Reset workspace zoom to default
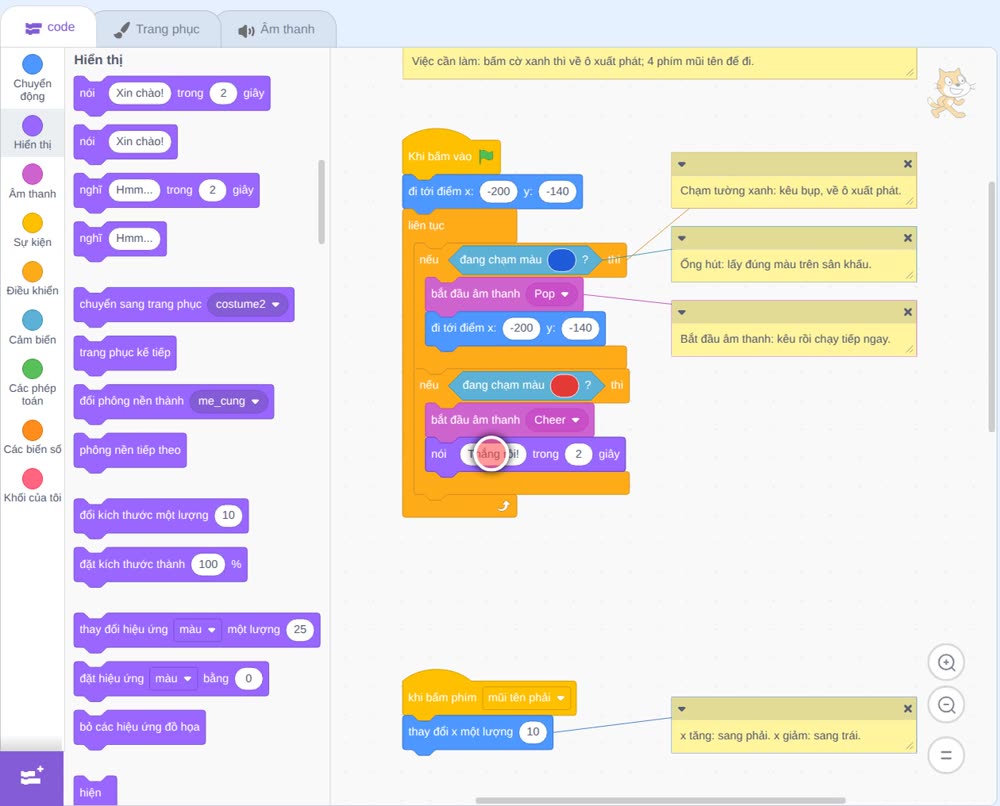Image resolution: width=1000 pixels, height=806 pixels. 946,755
